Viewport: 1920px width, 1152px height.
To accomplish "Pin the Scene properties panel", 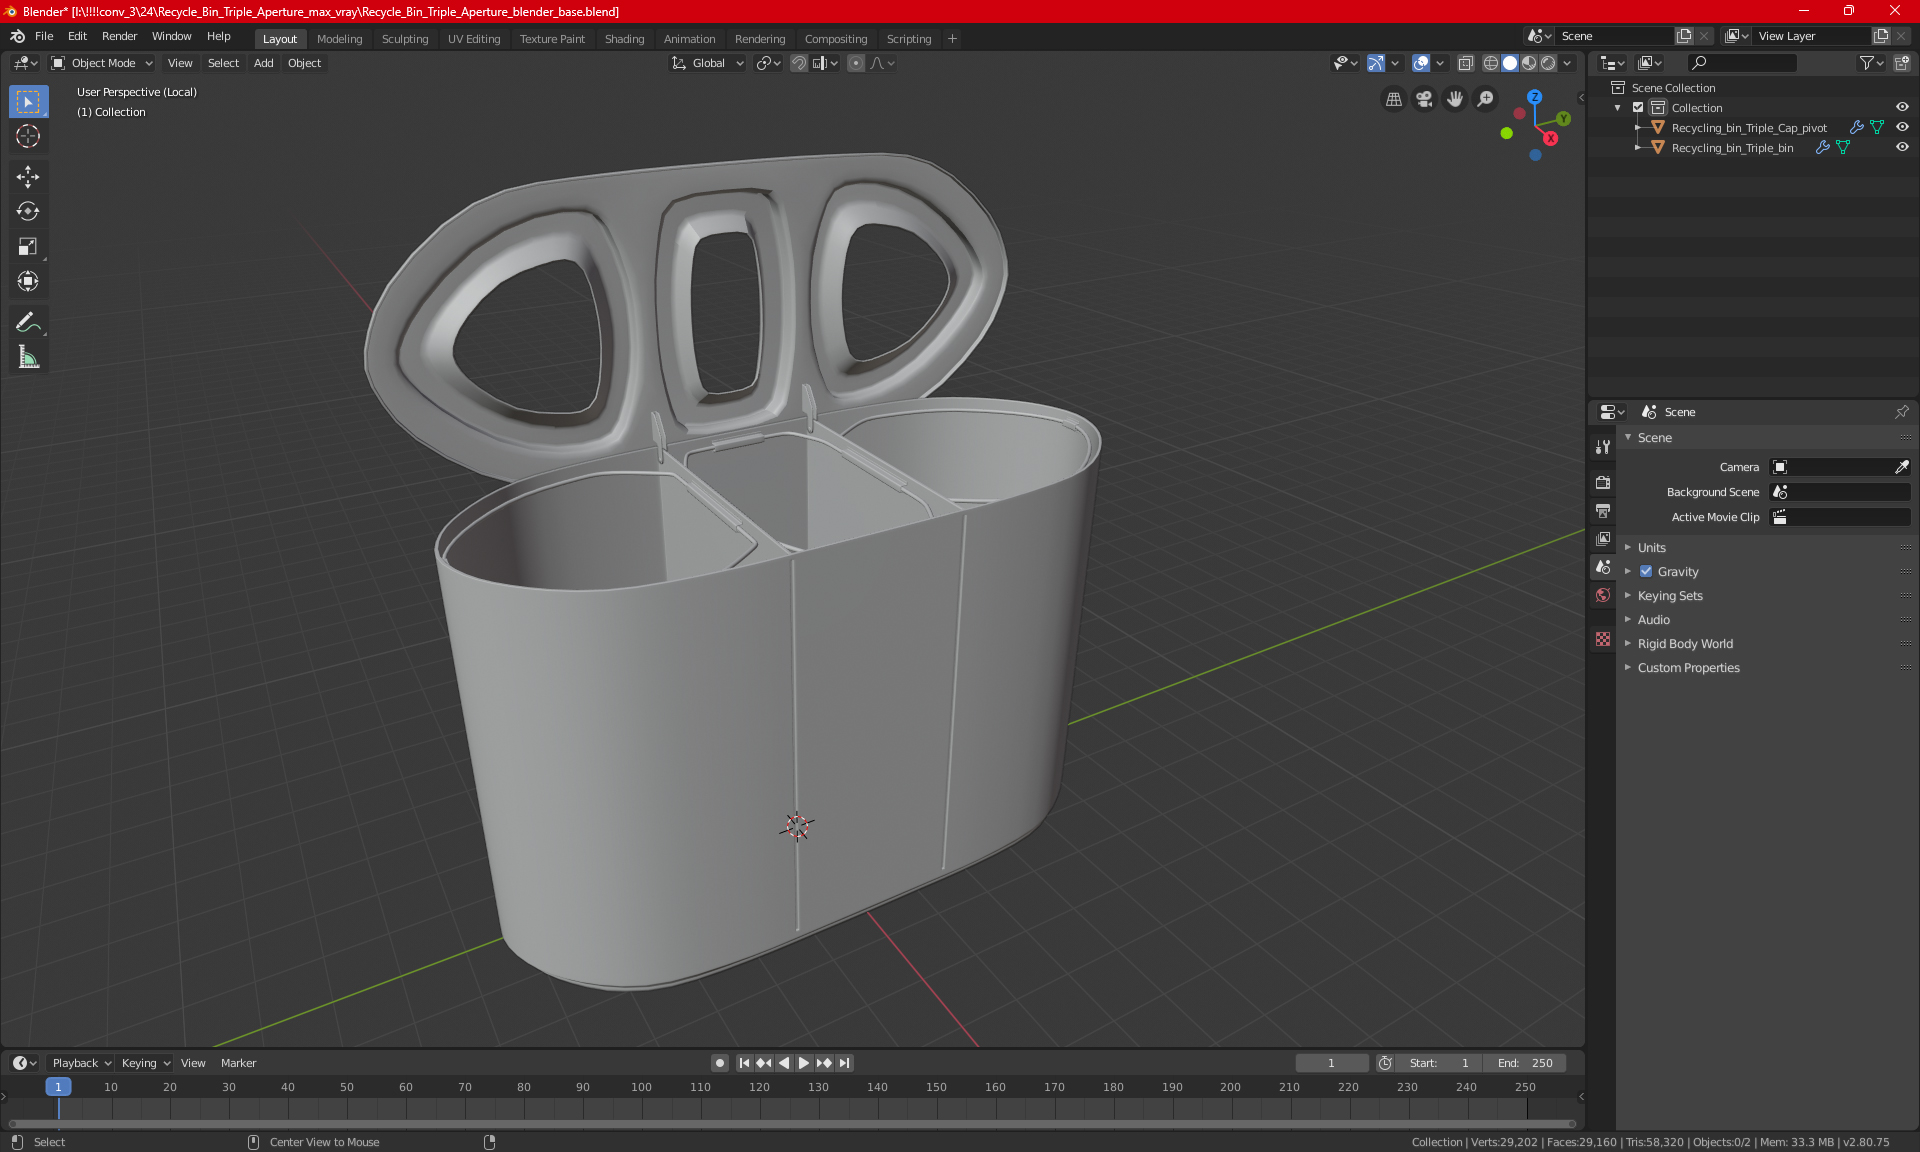I will (1901, 412).
